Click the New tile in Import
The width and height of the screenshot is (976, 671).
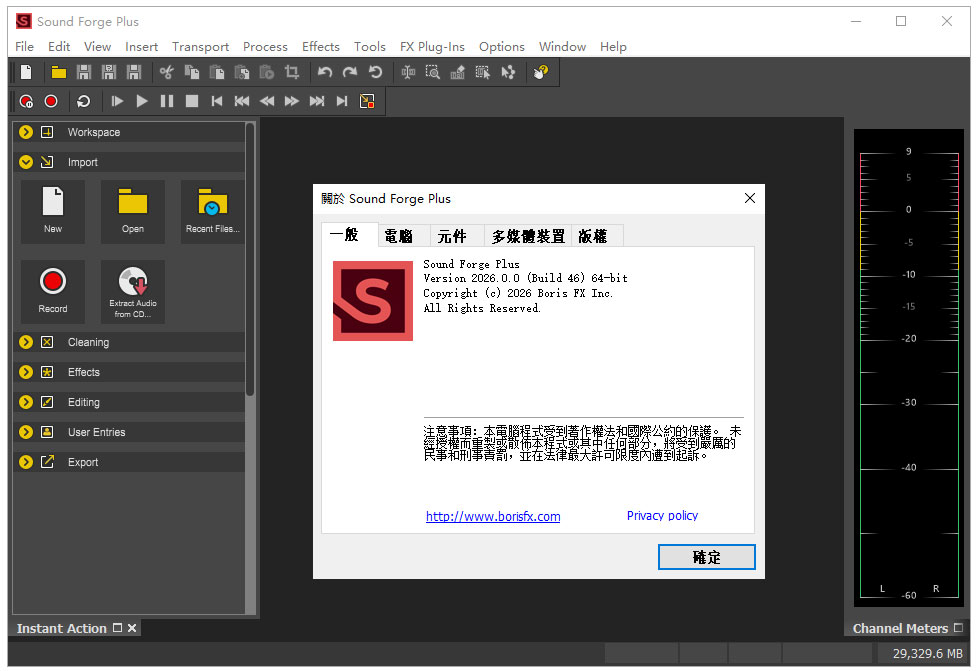tap(53, 212)
